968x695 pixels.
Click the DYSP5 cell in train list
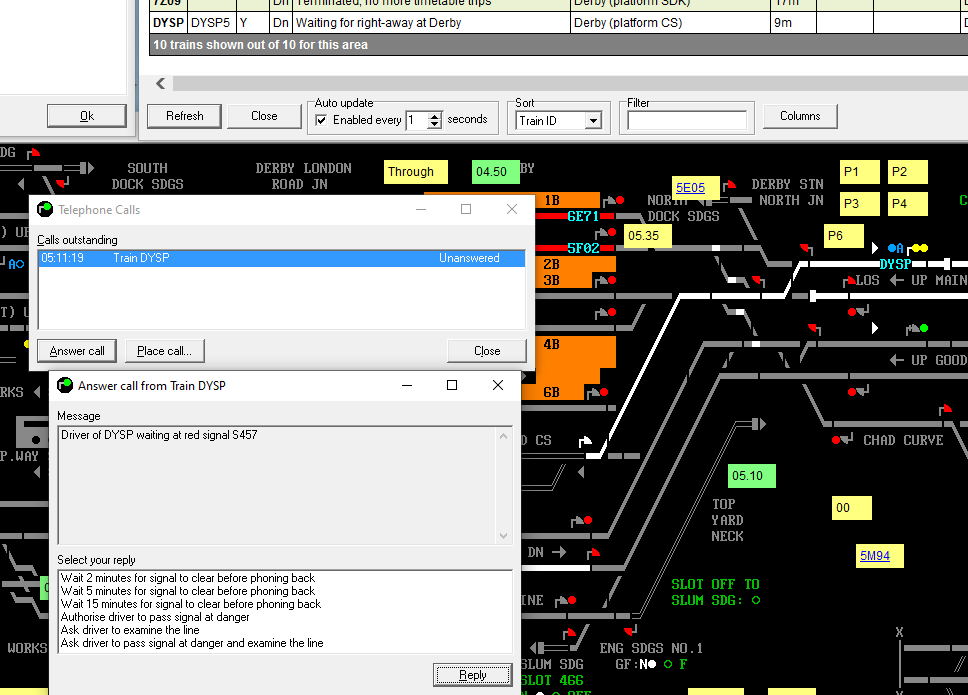pyautogui.click(x=212, y=23)
